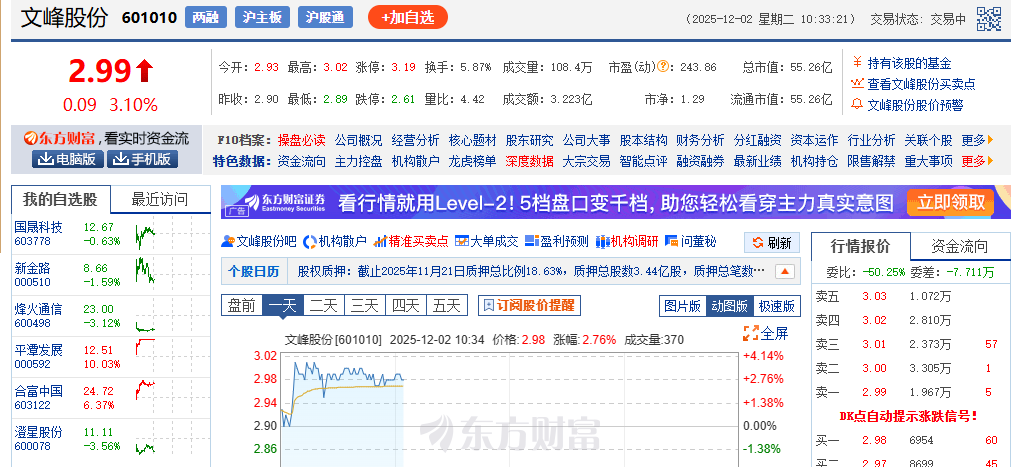Viewport: 1018px width, 467px height.
Task: Select 三天 chart period
Action: [x=364, y=305]
